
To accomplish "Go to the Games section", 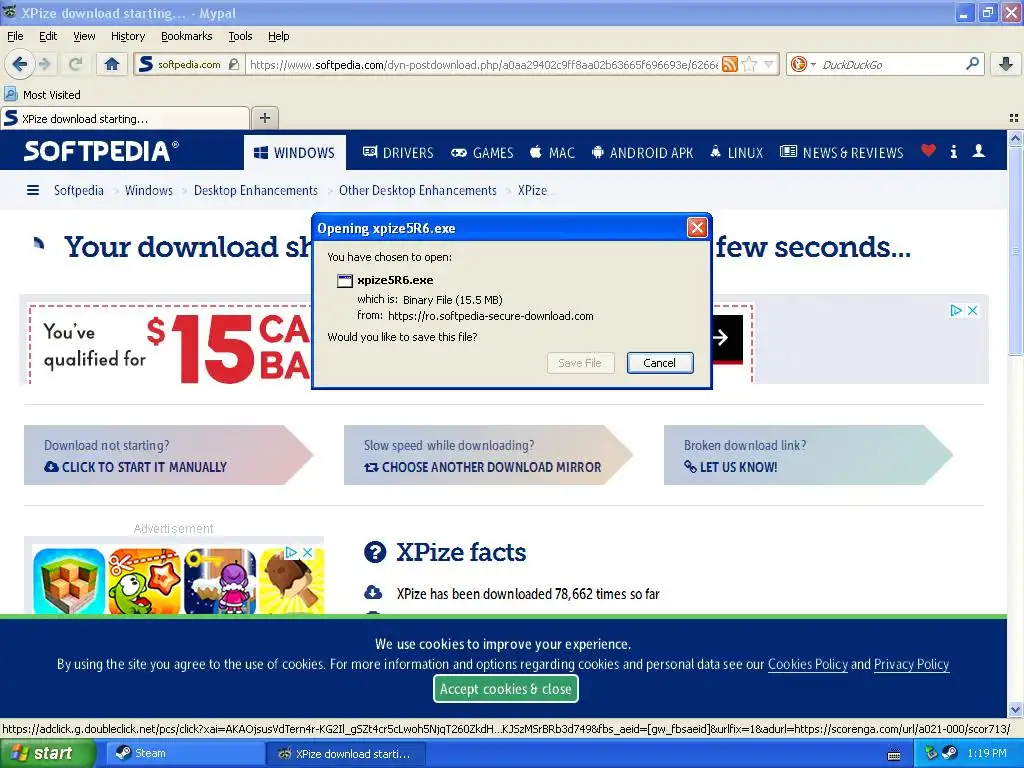I will tap(483, 152).
